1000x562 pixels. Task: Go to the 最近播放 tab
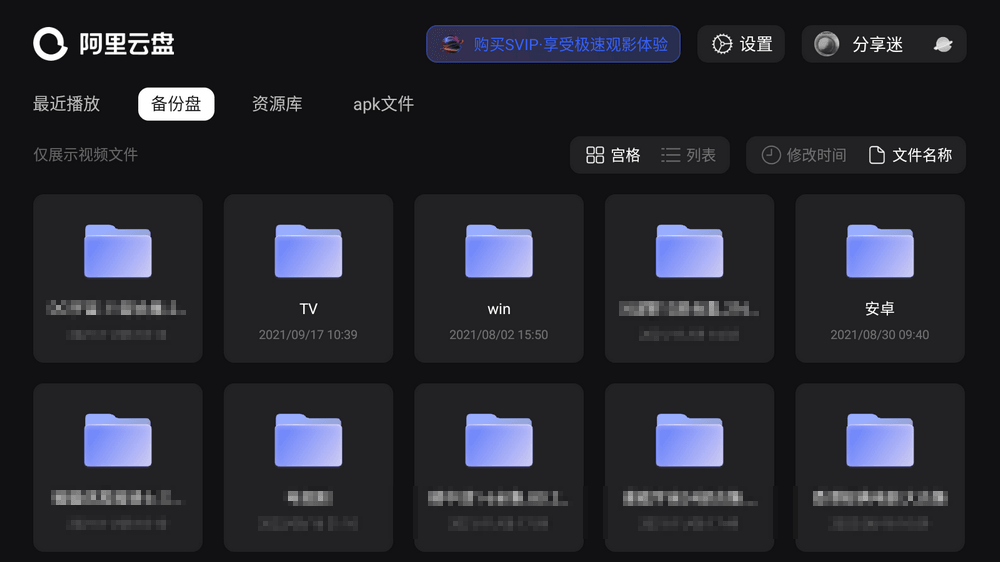[67, 104]
